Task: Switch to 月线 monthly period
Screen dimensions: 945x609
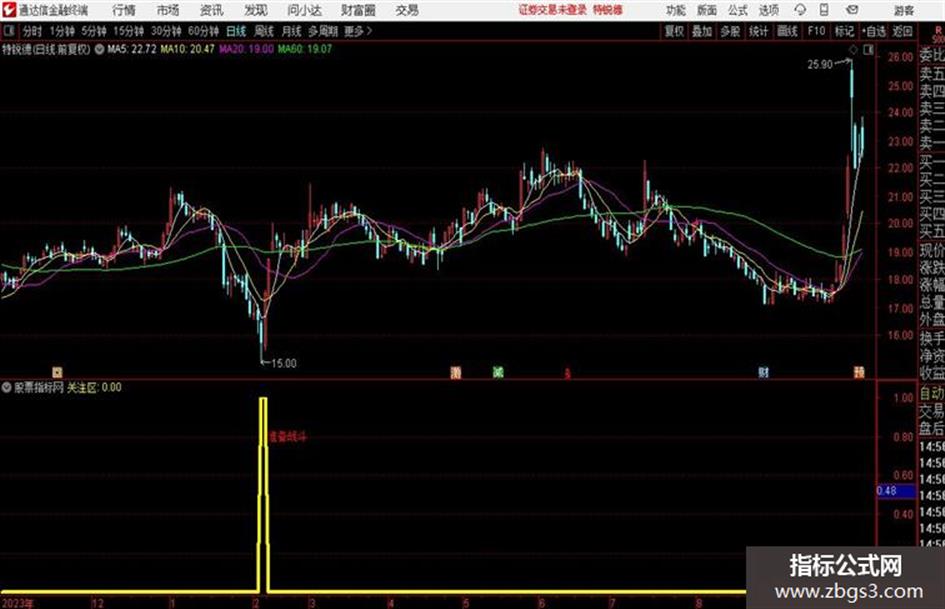Action: point(292,31)
